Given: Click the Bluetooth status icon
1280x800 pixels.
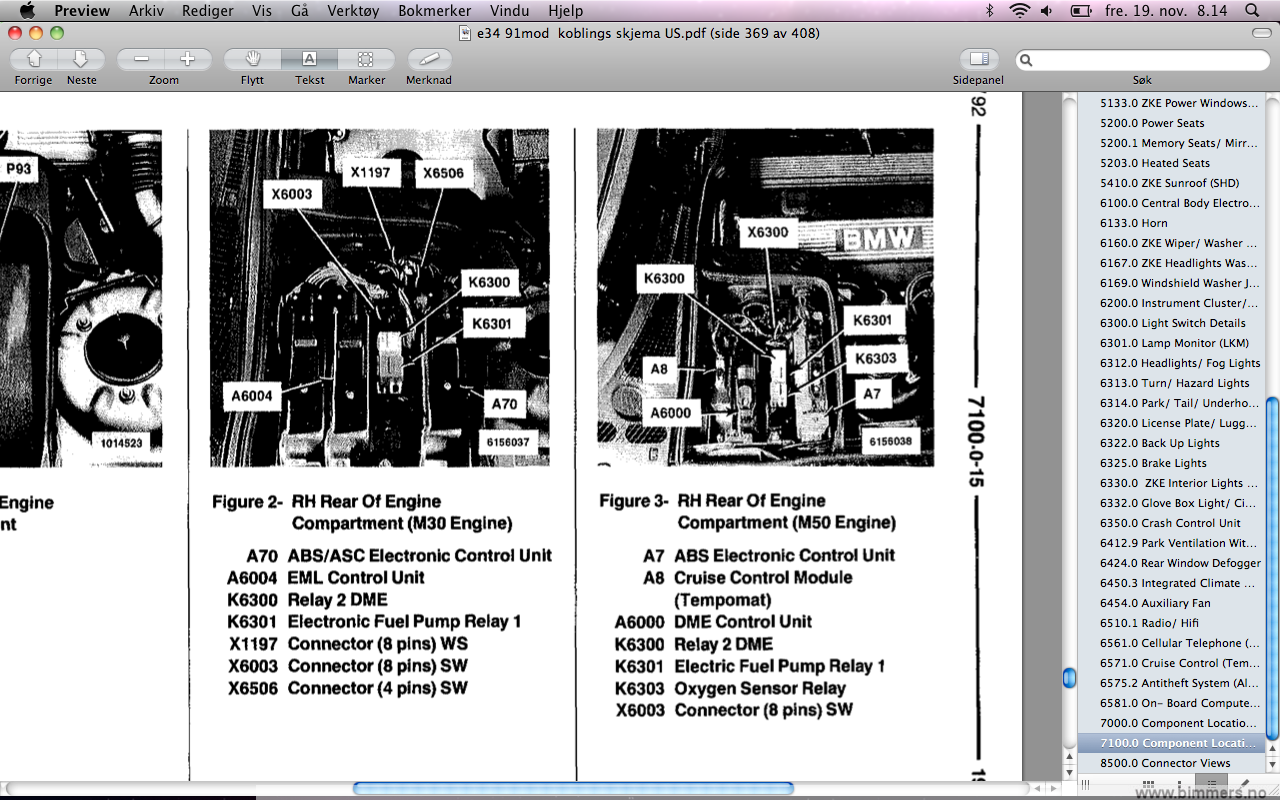Looking at the screenshot, I should [x=990, y=11].
